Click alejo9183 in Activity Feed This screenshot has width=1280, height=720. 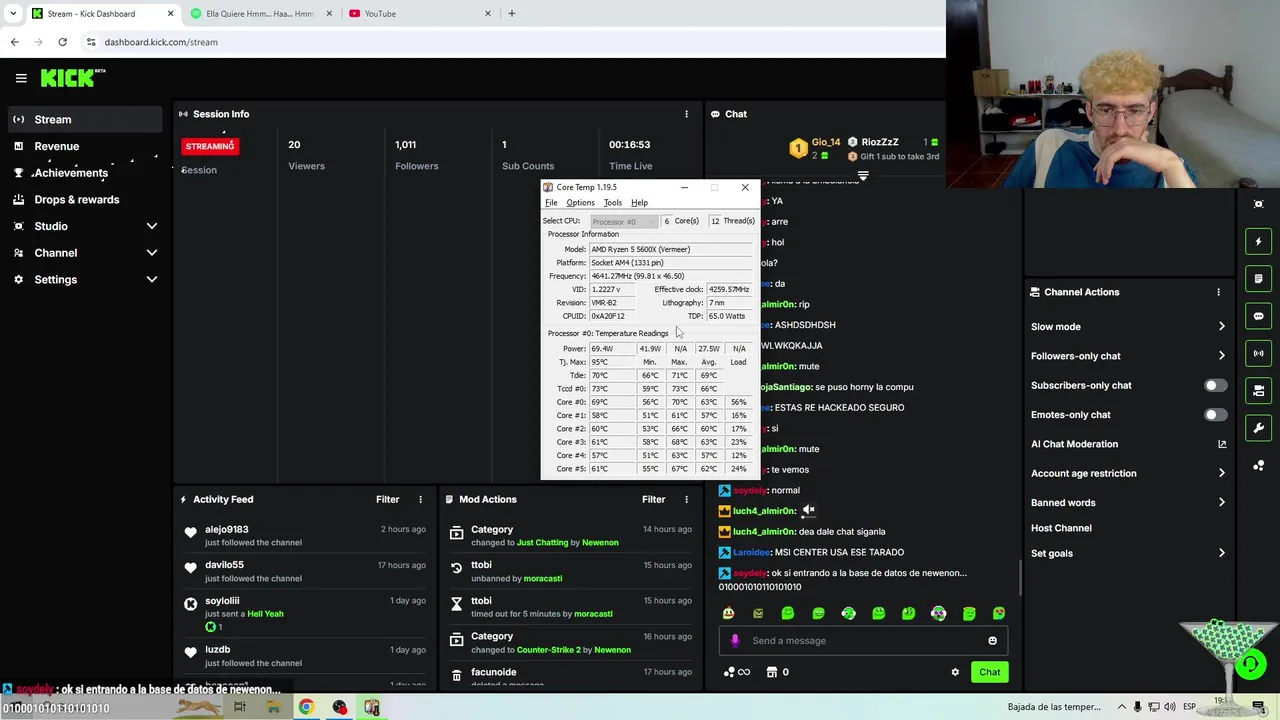pos(227,529)
